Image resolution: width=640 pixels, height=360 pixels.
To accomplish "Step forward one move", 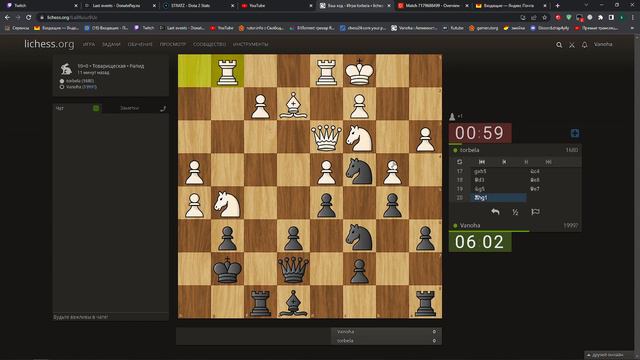I will point(526,162).
